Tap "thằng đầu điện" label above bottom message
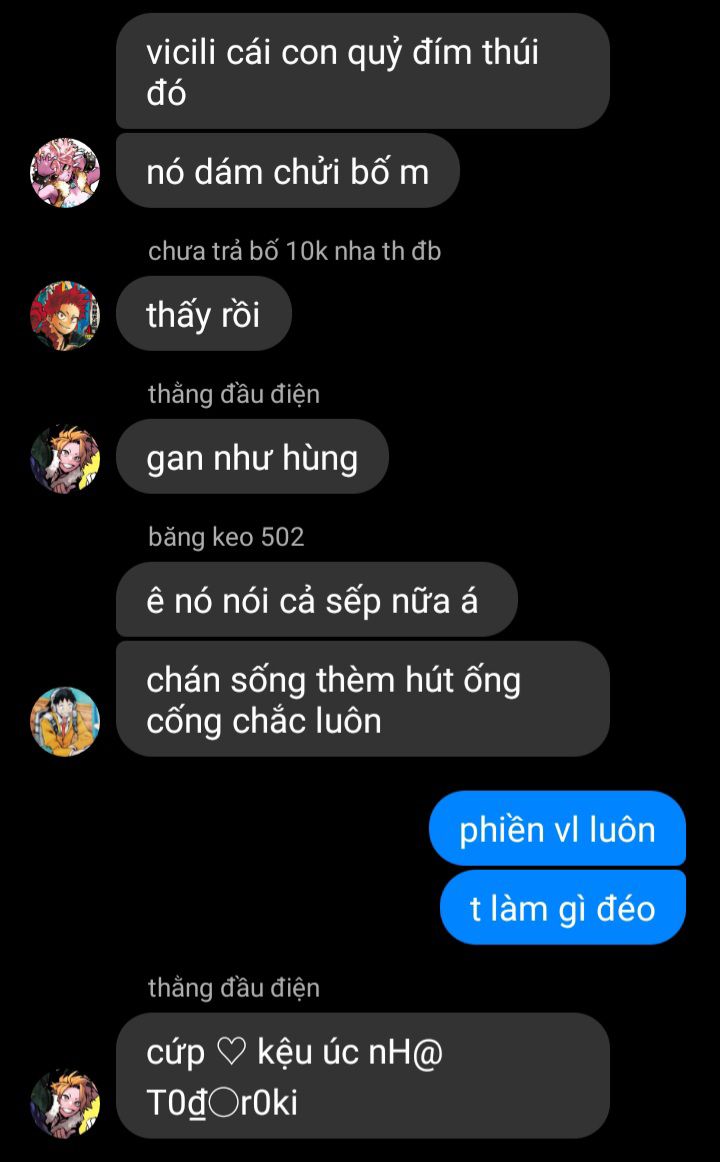 tap(233, 988)
